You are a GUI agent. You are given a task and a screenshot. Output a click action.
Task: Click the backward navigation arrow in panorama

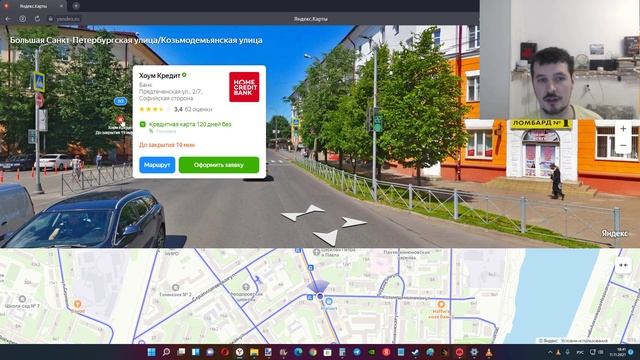click(x=327, y=237)
